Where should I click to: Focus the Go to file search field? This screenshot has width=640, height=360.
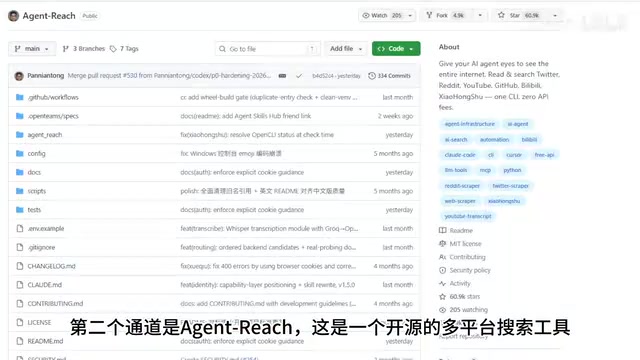click(x=267, y=49)
